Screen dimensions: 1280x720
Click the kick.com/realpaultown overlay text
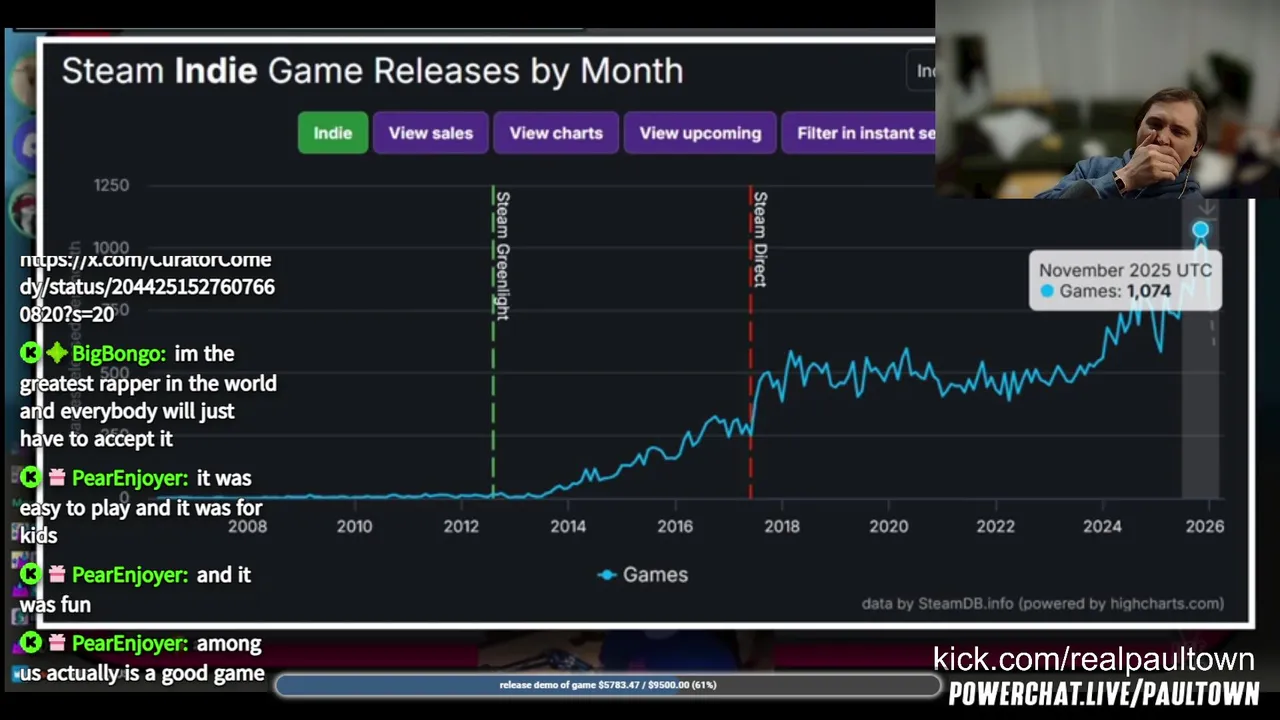[x=1093, y=659]
